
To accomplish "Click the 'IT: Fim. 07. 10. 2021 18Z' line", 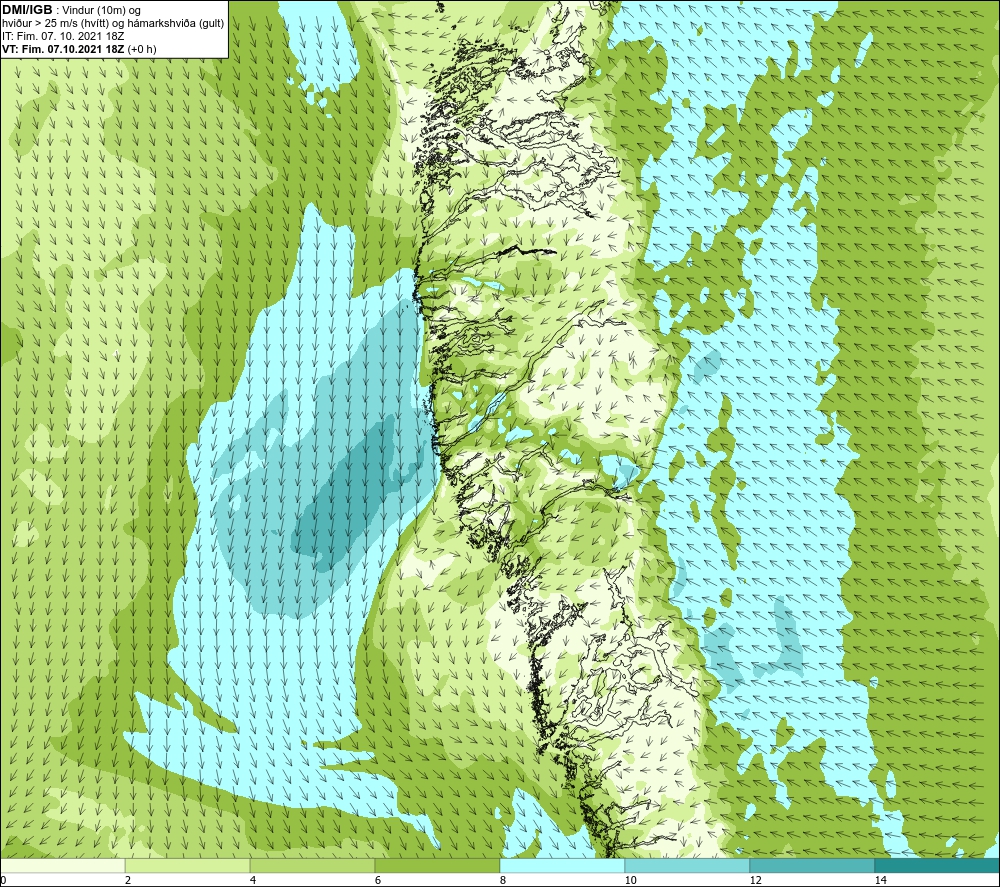I will [x=63, y=36].
